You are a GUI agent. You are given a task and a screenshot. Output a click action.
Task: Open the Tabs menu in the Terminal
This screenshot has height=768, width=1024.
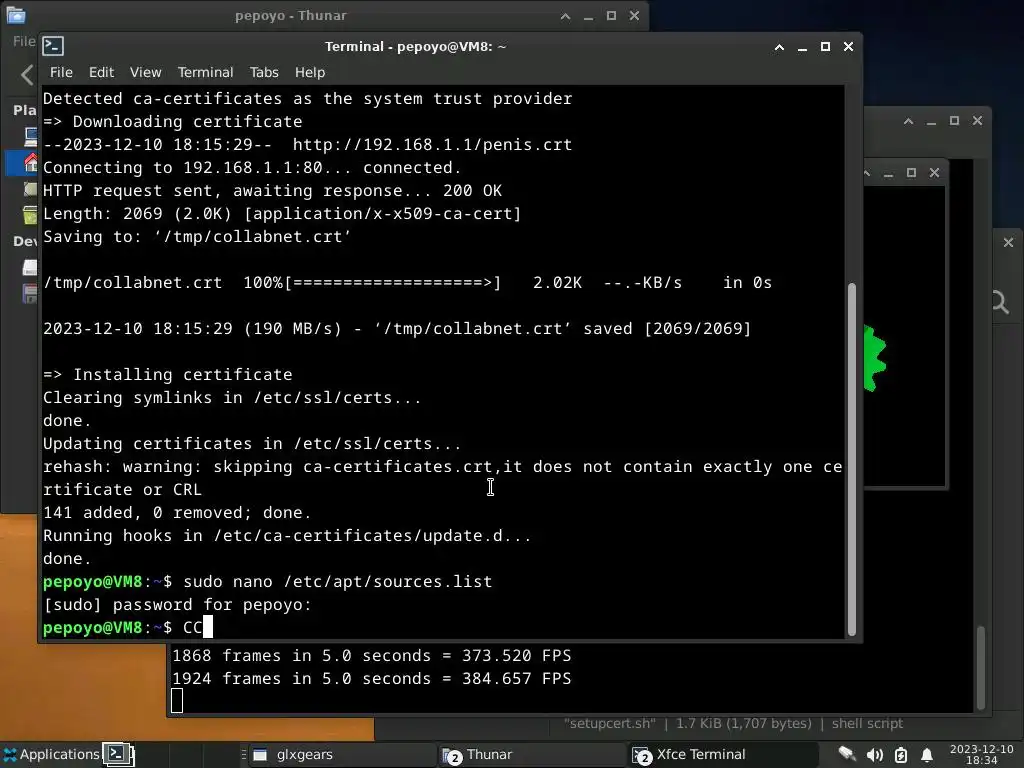pos(264,72)
